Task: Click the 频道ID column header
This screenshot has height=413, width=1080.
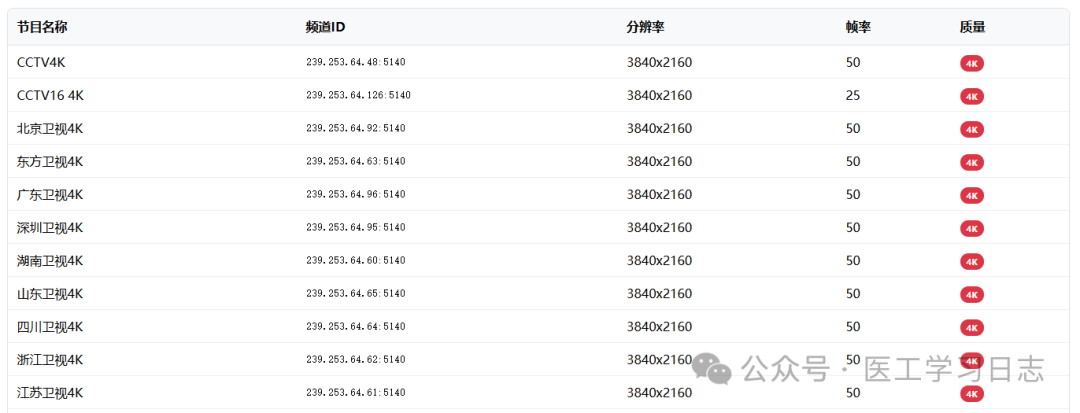Action: pyautogui.click(x=325, y=27)
